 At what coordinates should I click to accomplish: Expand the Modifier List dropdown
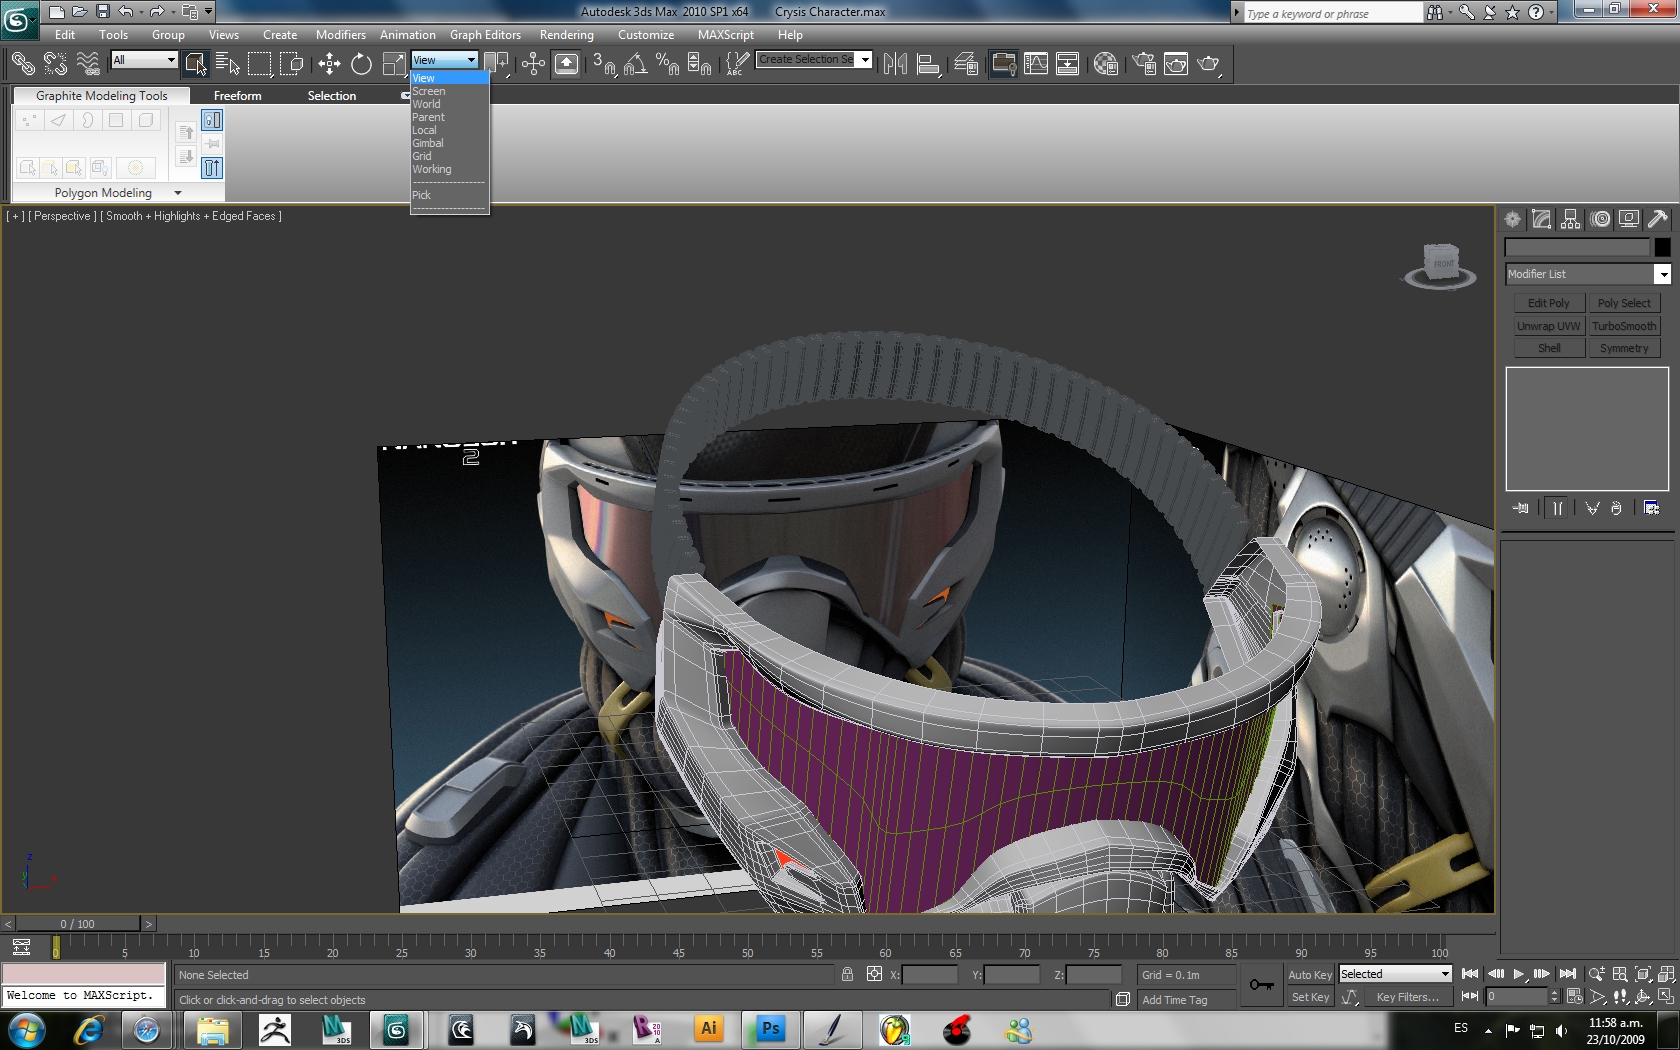pos(1662,274)
